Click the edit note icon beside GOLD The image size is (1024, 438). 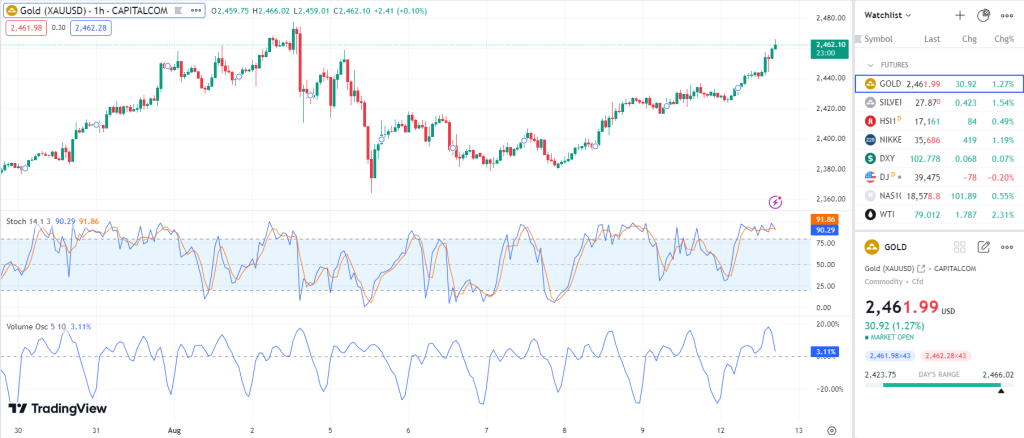click(983, 246)
